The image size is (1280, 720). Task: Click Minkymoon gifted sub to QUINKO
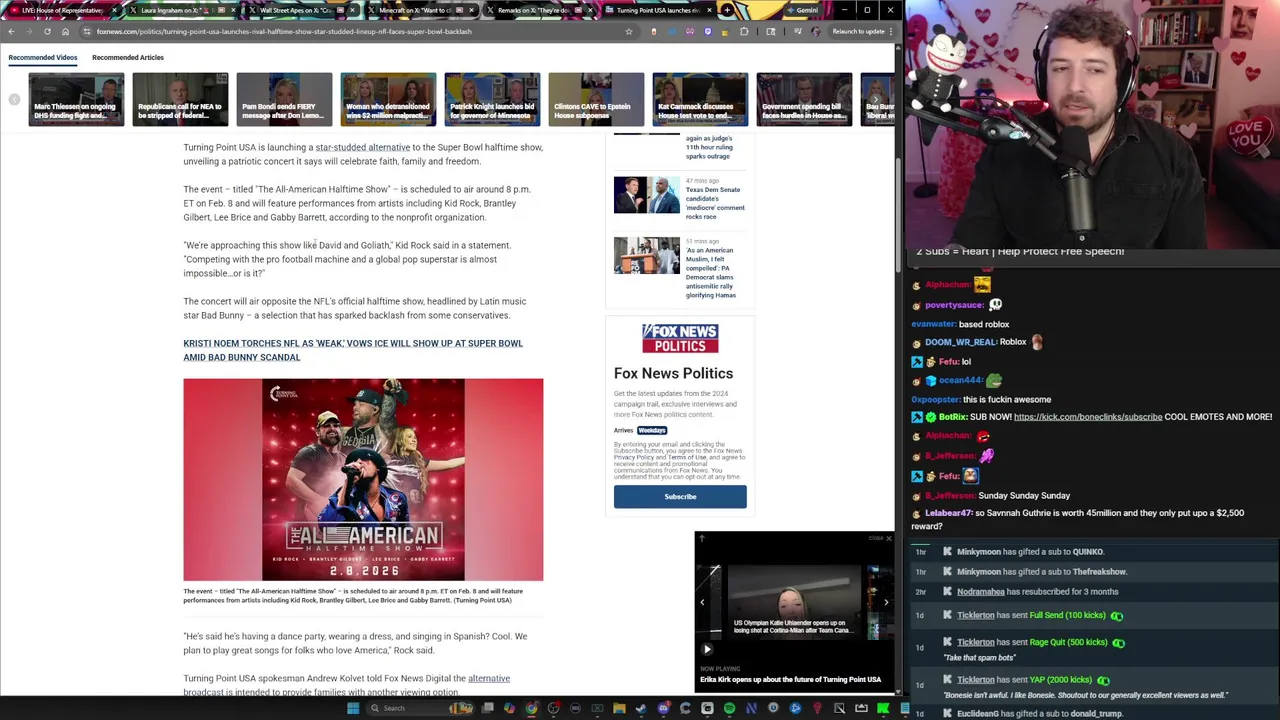(x=1030, y=552)
